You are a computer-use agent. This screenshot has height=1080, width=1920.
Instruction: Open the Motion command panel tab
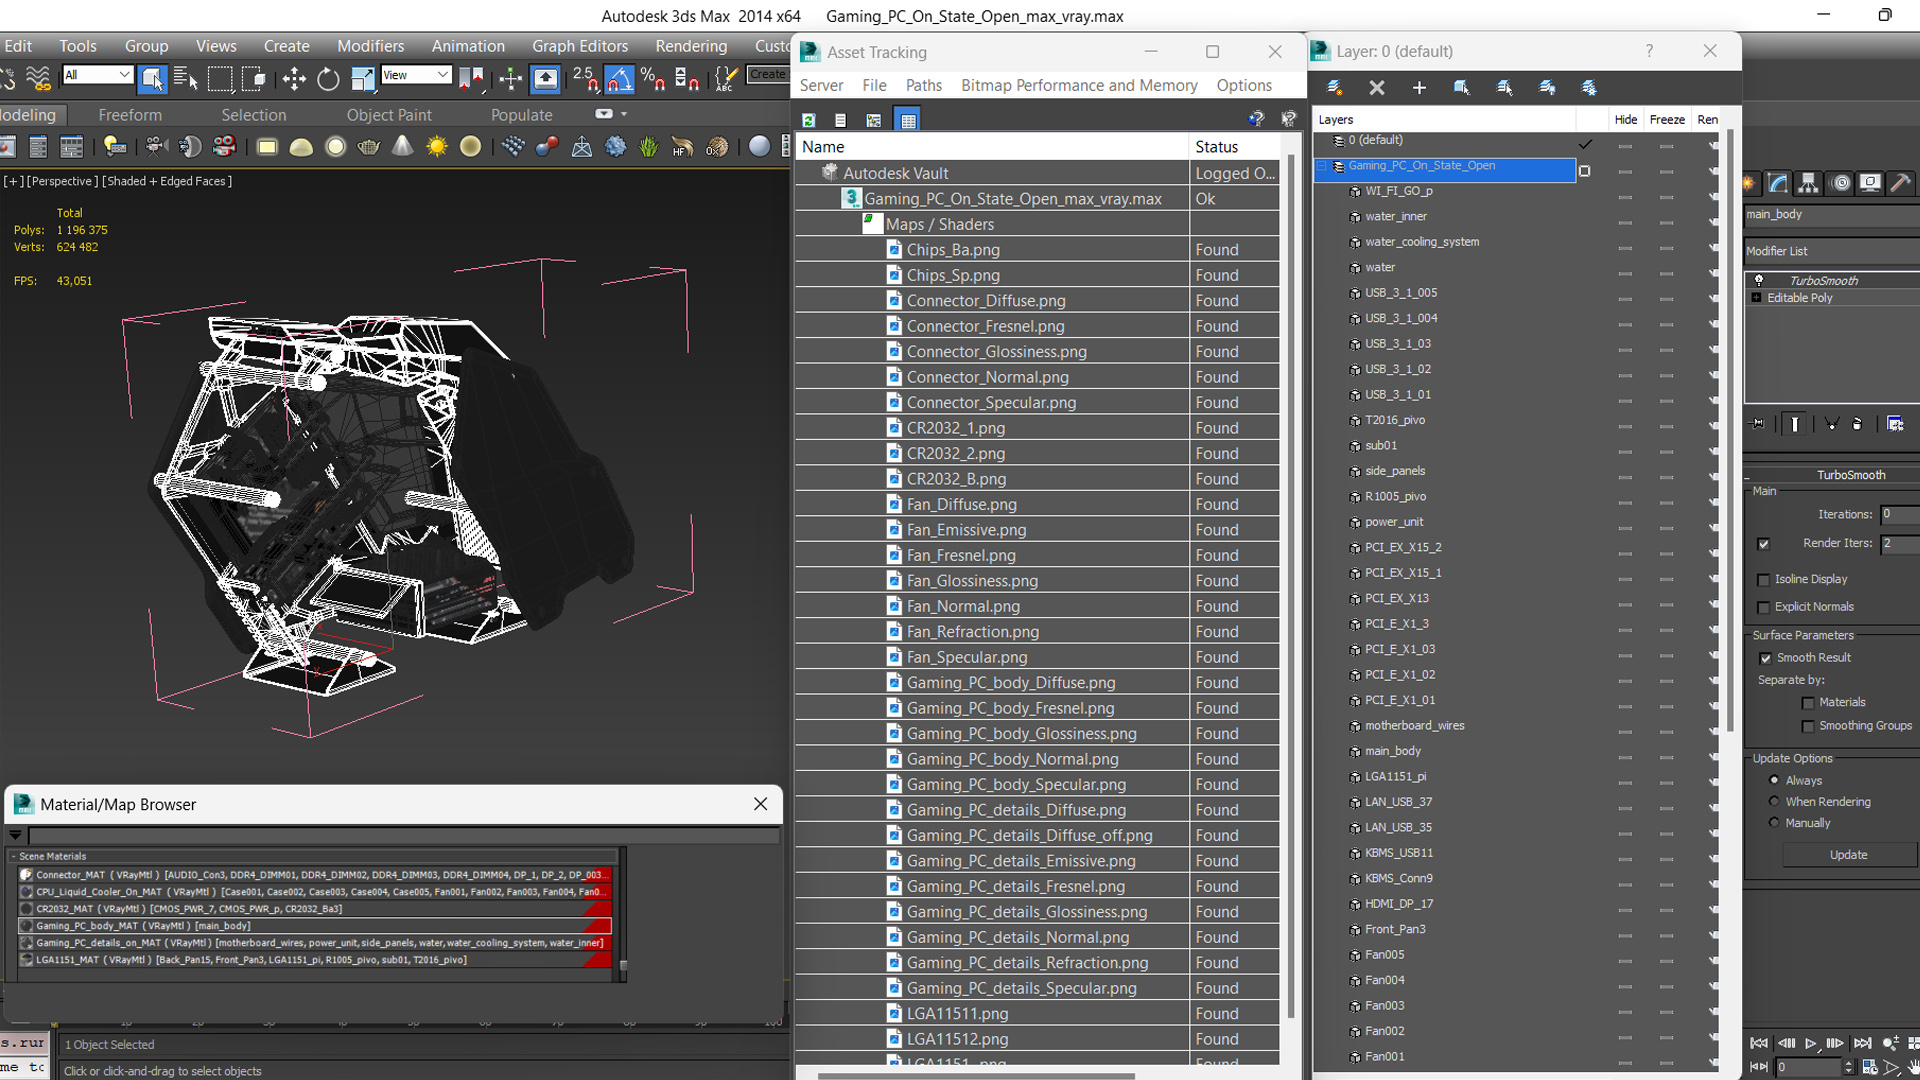tap(1840, 183)
